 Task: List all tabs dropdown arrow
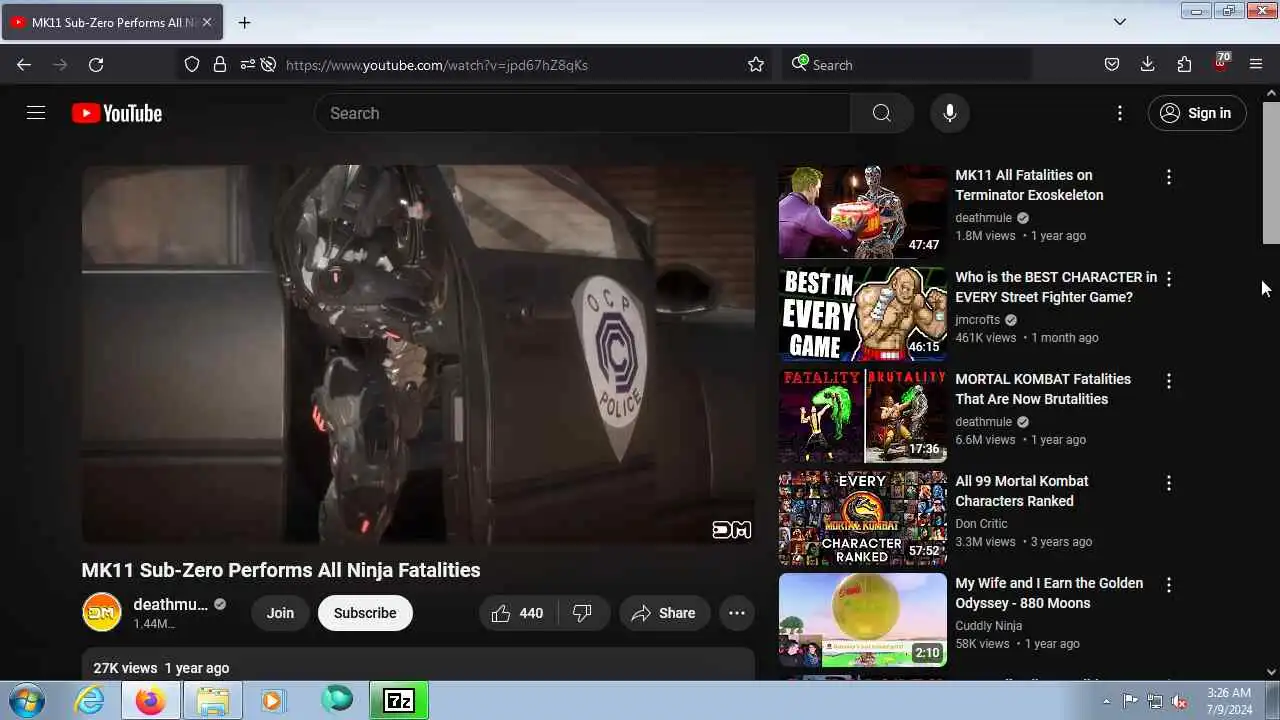(1120, 22)
